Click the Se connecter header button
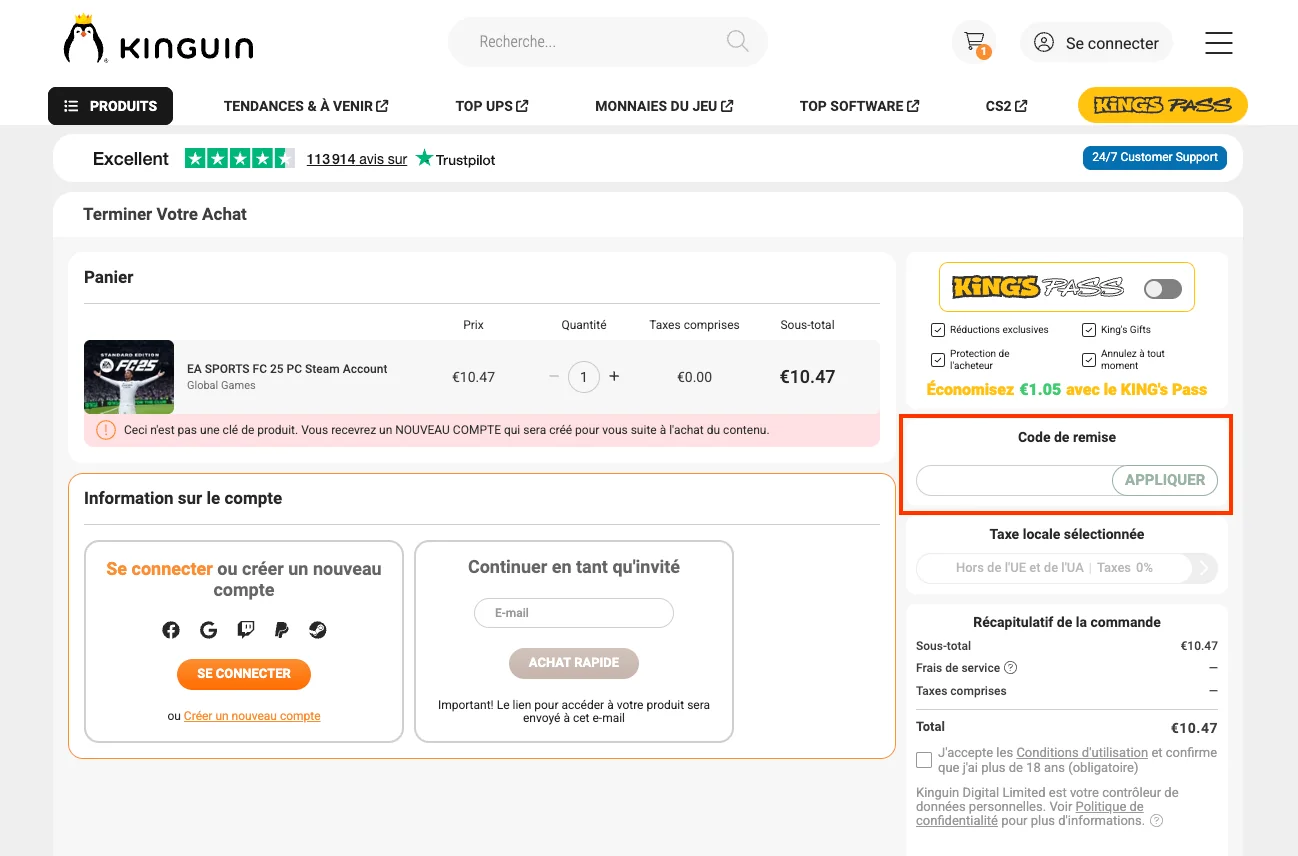 tap(1096, 43)
